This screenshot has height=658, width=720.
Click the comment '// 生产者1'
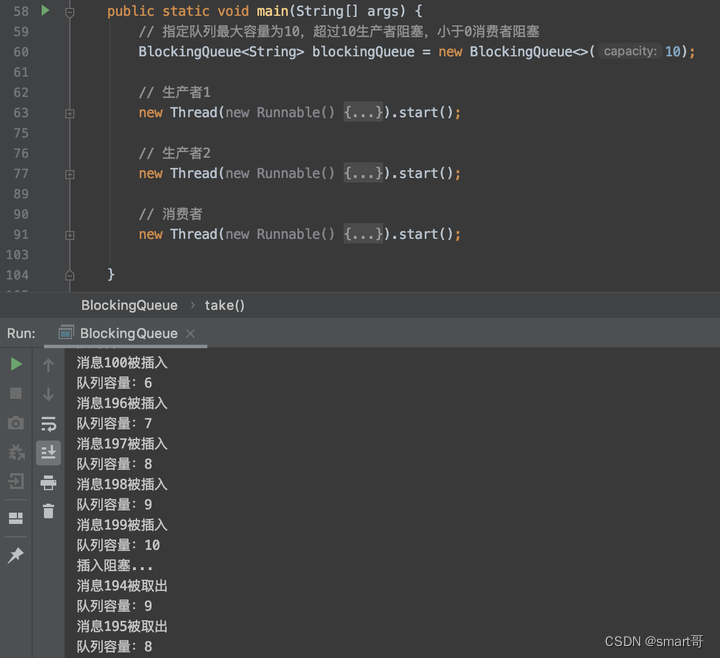[174, 92]
